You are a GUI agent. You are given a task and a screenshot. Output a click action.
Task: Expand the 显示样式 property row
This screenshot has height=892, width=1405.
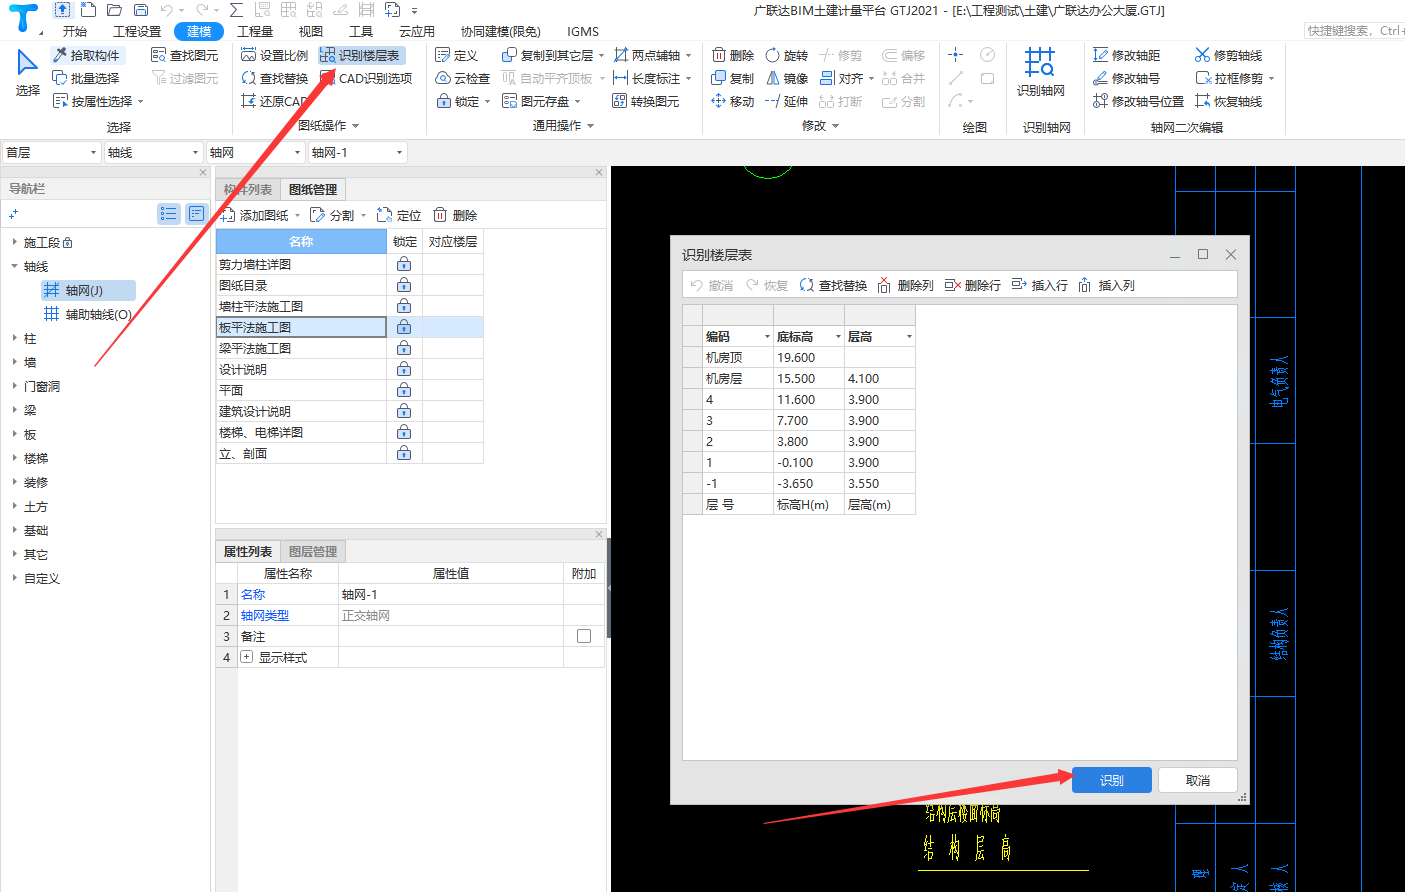(x=246, y=657)
